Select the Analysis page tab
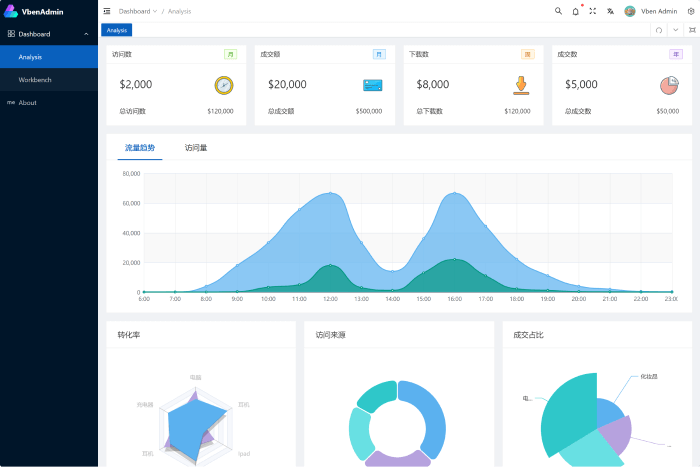This screenshot has height=467, width=700. [x=117, y=30]
